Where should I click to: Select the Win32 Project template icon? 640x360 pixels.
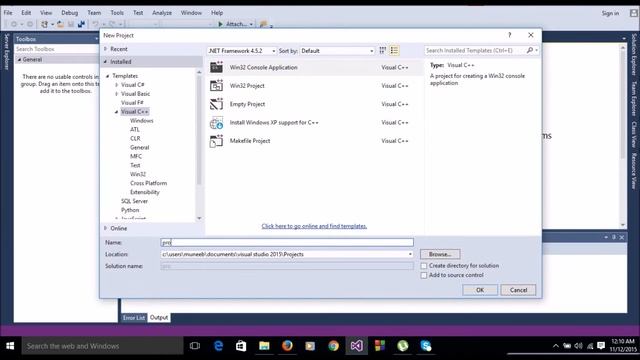pyautogui.click(x=216, y=86)
